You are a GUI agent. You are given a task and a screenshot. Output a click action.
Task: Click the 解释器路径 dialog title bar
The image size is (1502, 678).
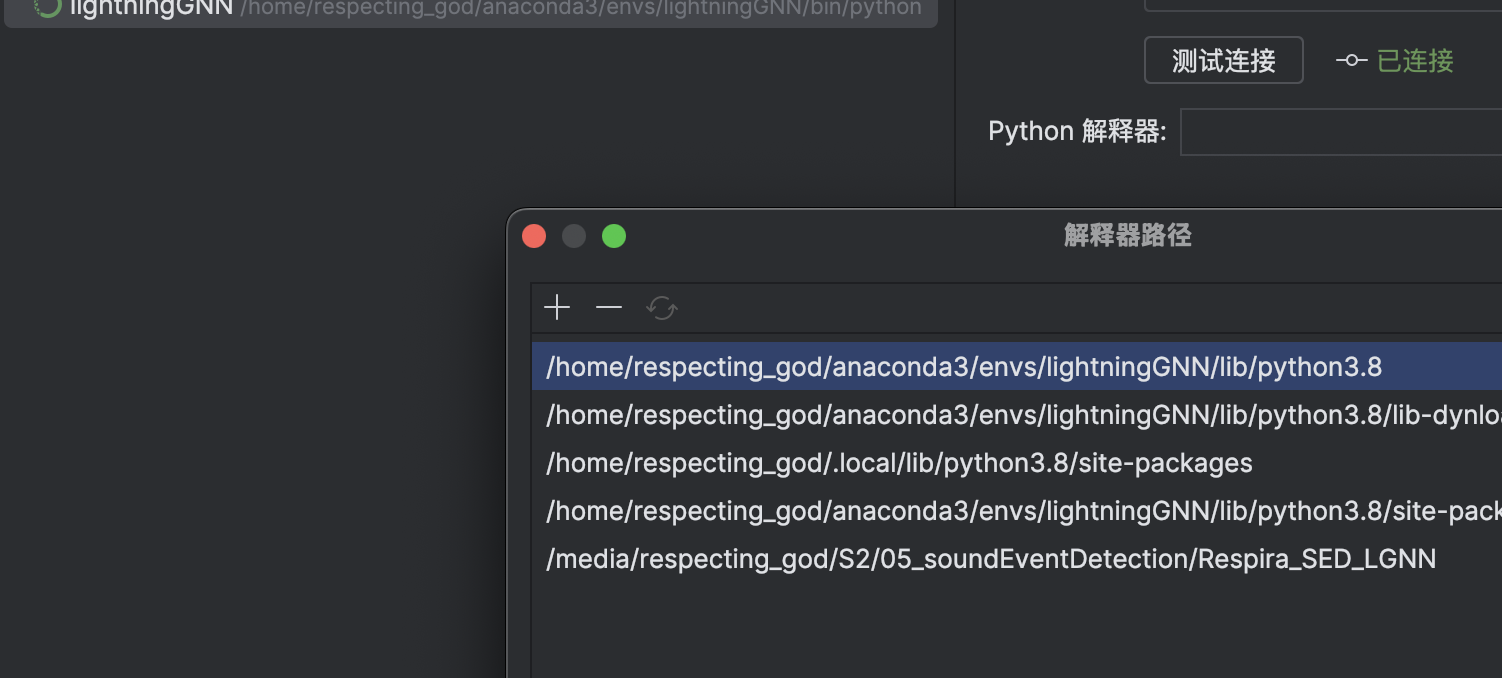coord(1127,236)
